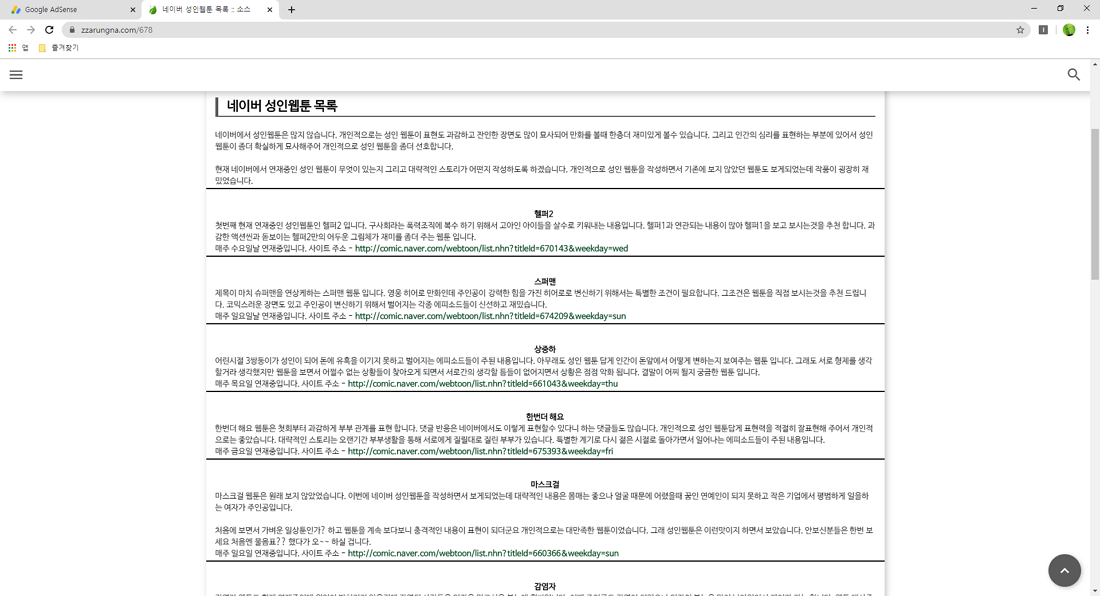1100x596 pixels.
Task: Close the 네이버 성인웹툰 목록 tab
Action: (x=269, y=10)
